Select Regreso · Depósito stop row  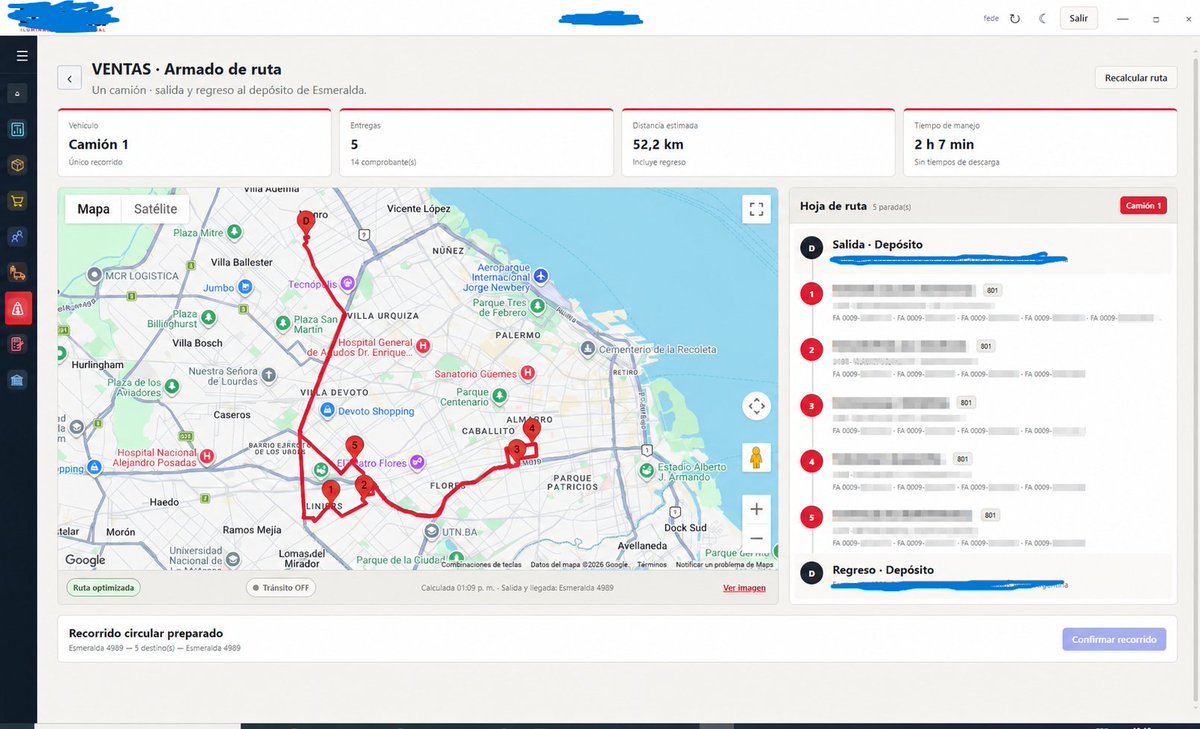983,576
